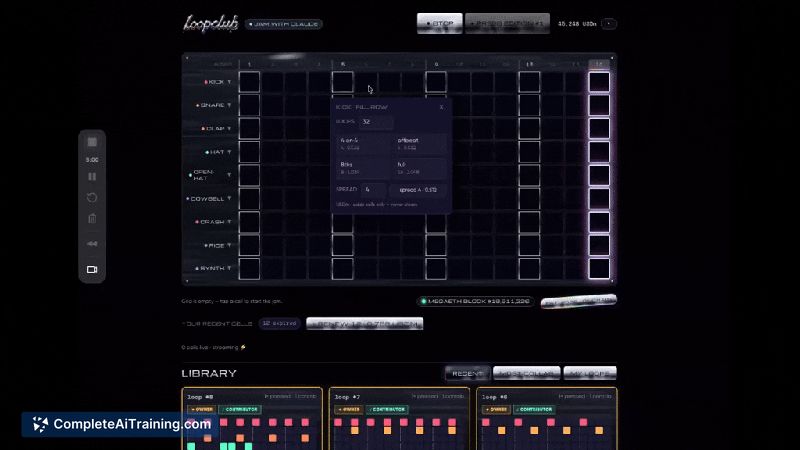Click the gray button right of STOP
Screen dimensions: 800x450
click(507, 23)
